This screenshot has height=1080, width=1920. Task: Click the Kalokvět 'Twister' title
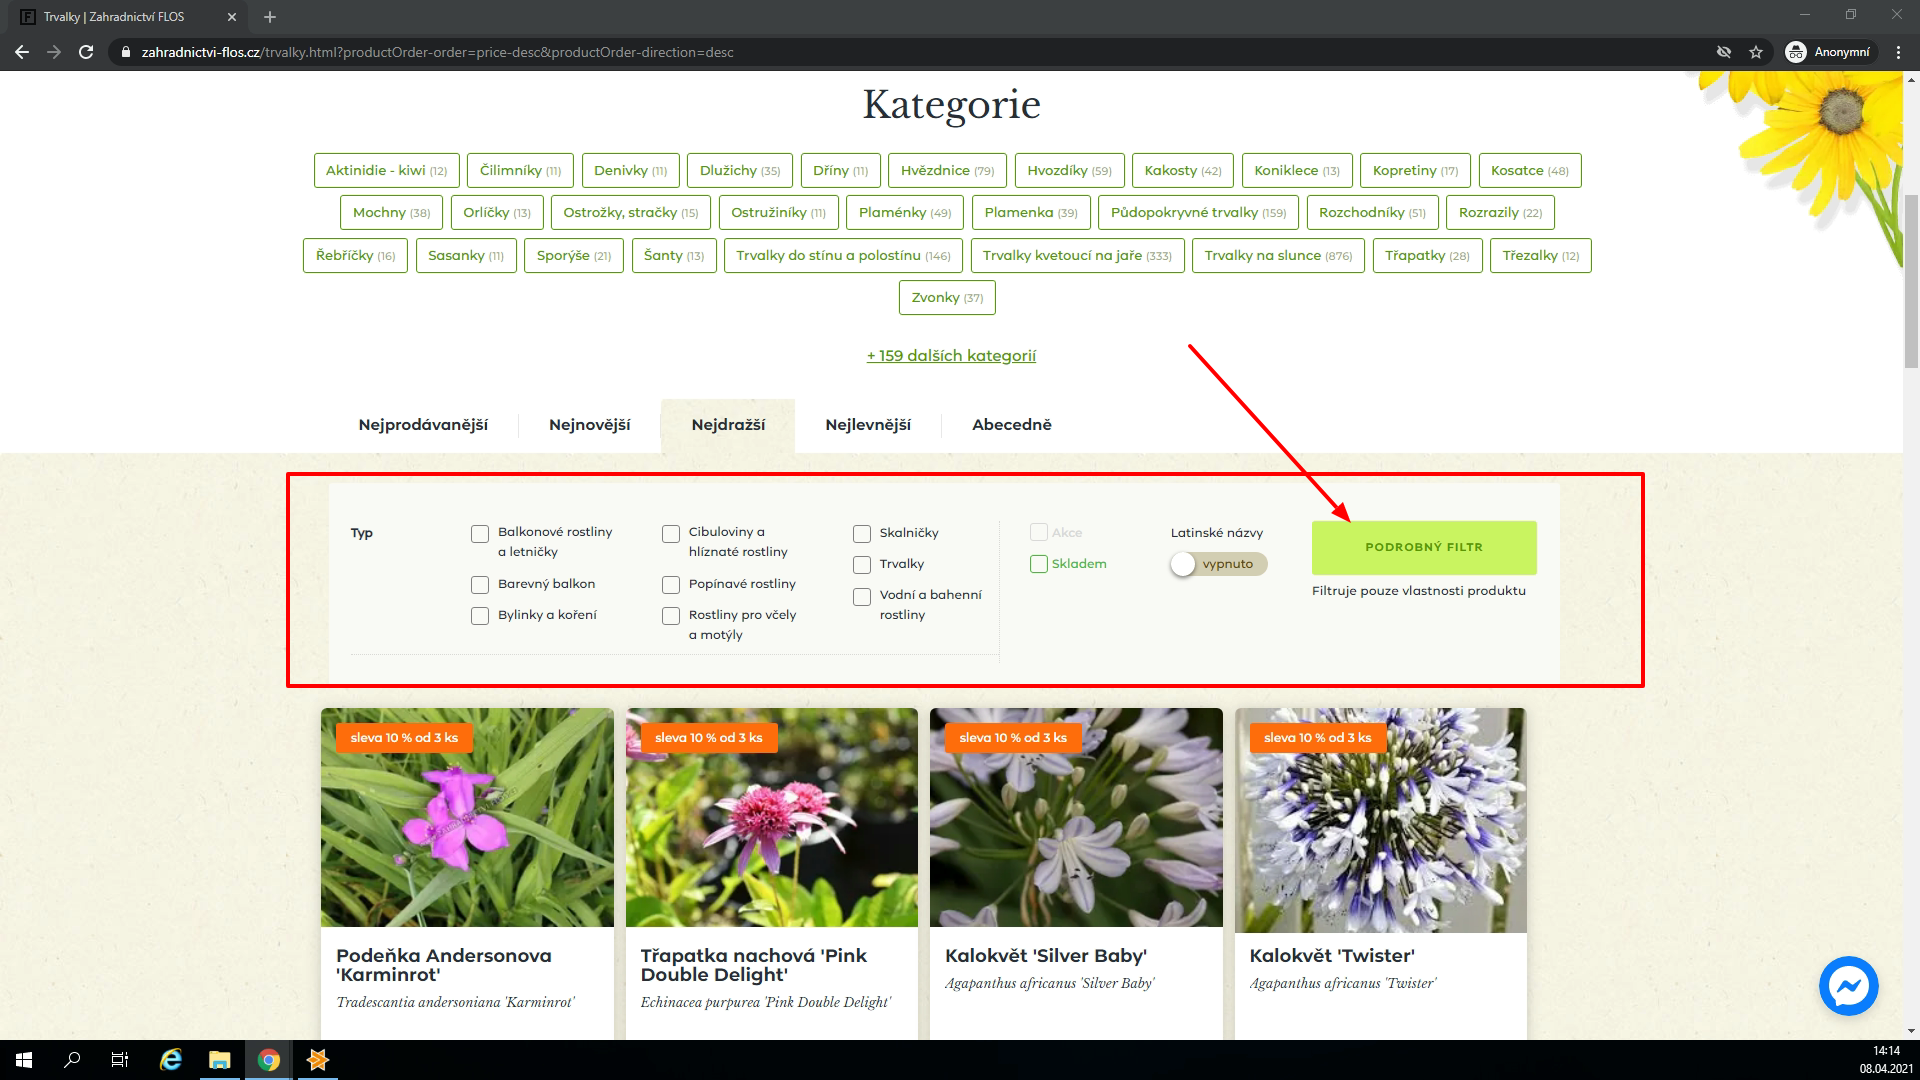[1332, 956]
